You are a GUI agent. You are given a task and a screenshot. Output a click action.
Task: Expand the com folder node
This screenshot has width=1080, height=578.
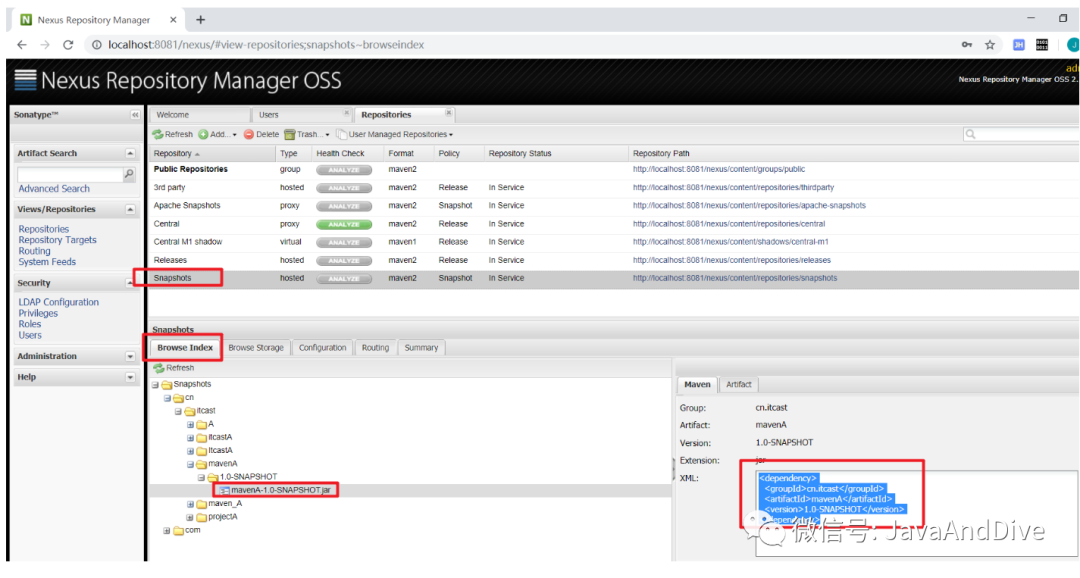pos(167,530)
